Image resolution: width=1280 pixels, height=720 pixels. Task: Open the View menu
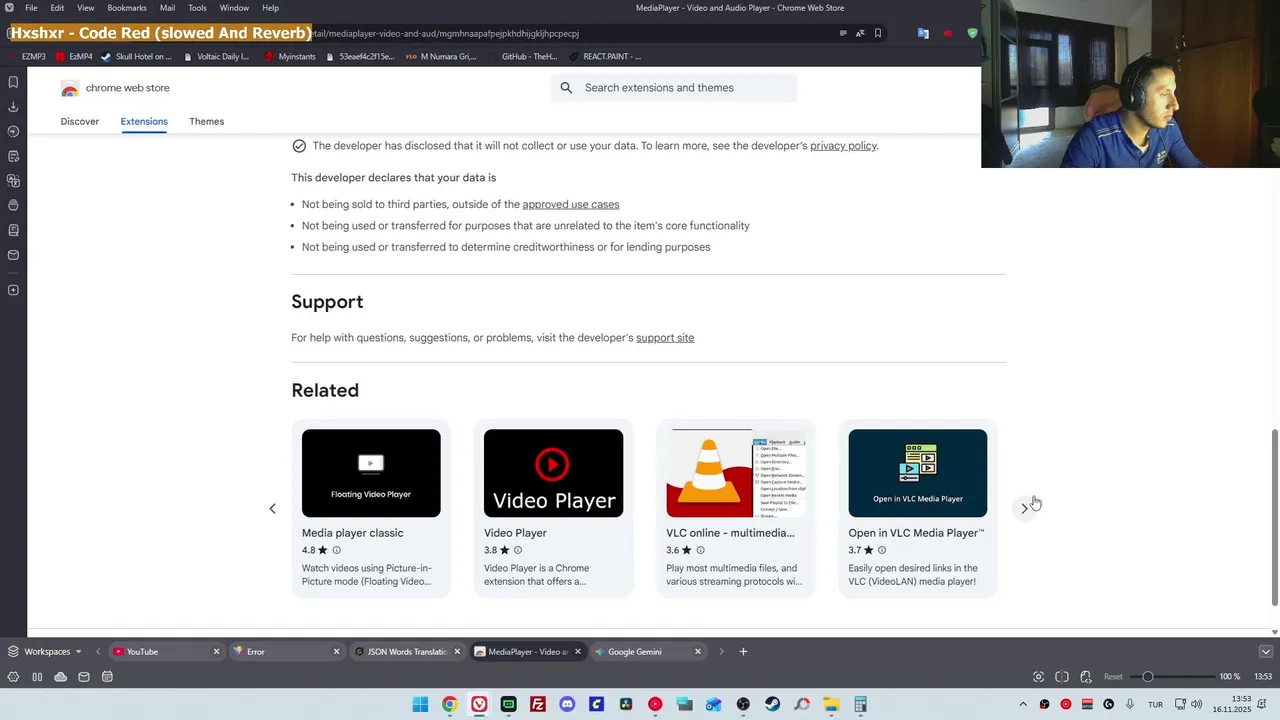(x=86, y=8)
